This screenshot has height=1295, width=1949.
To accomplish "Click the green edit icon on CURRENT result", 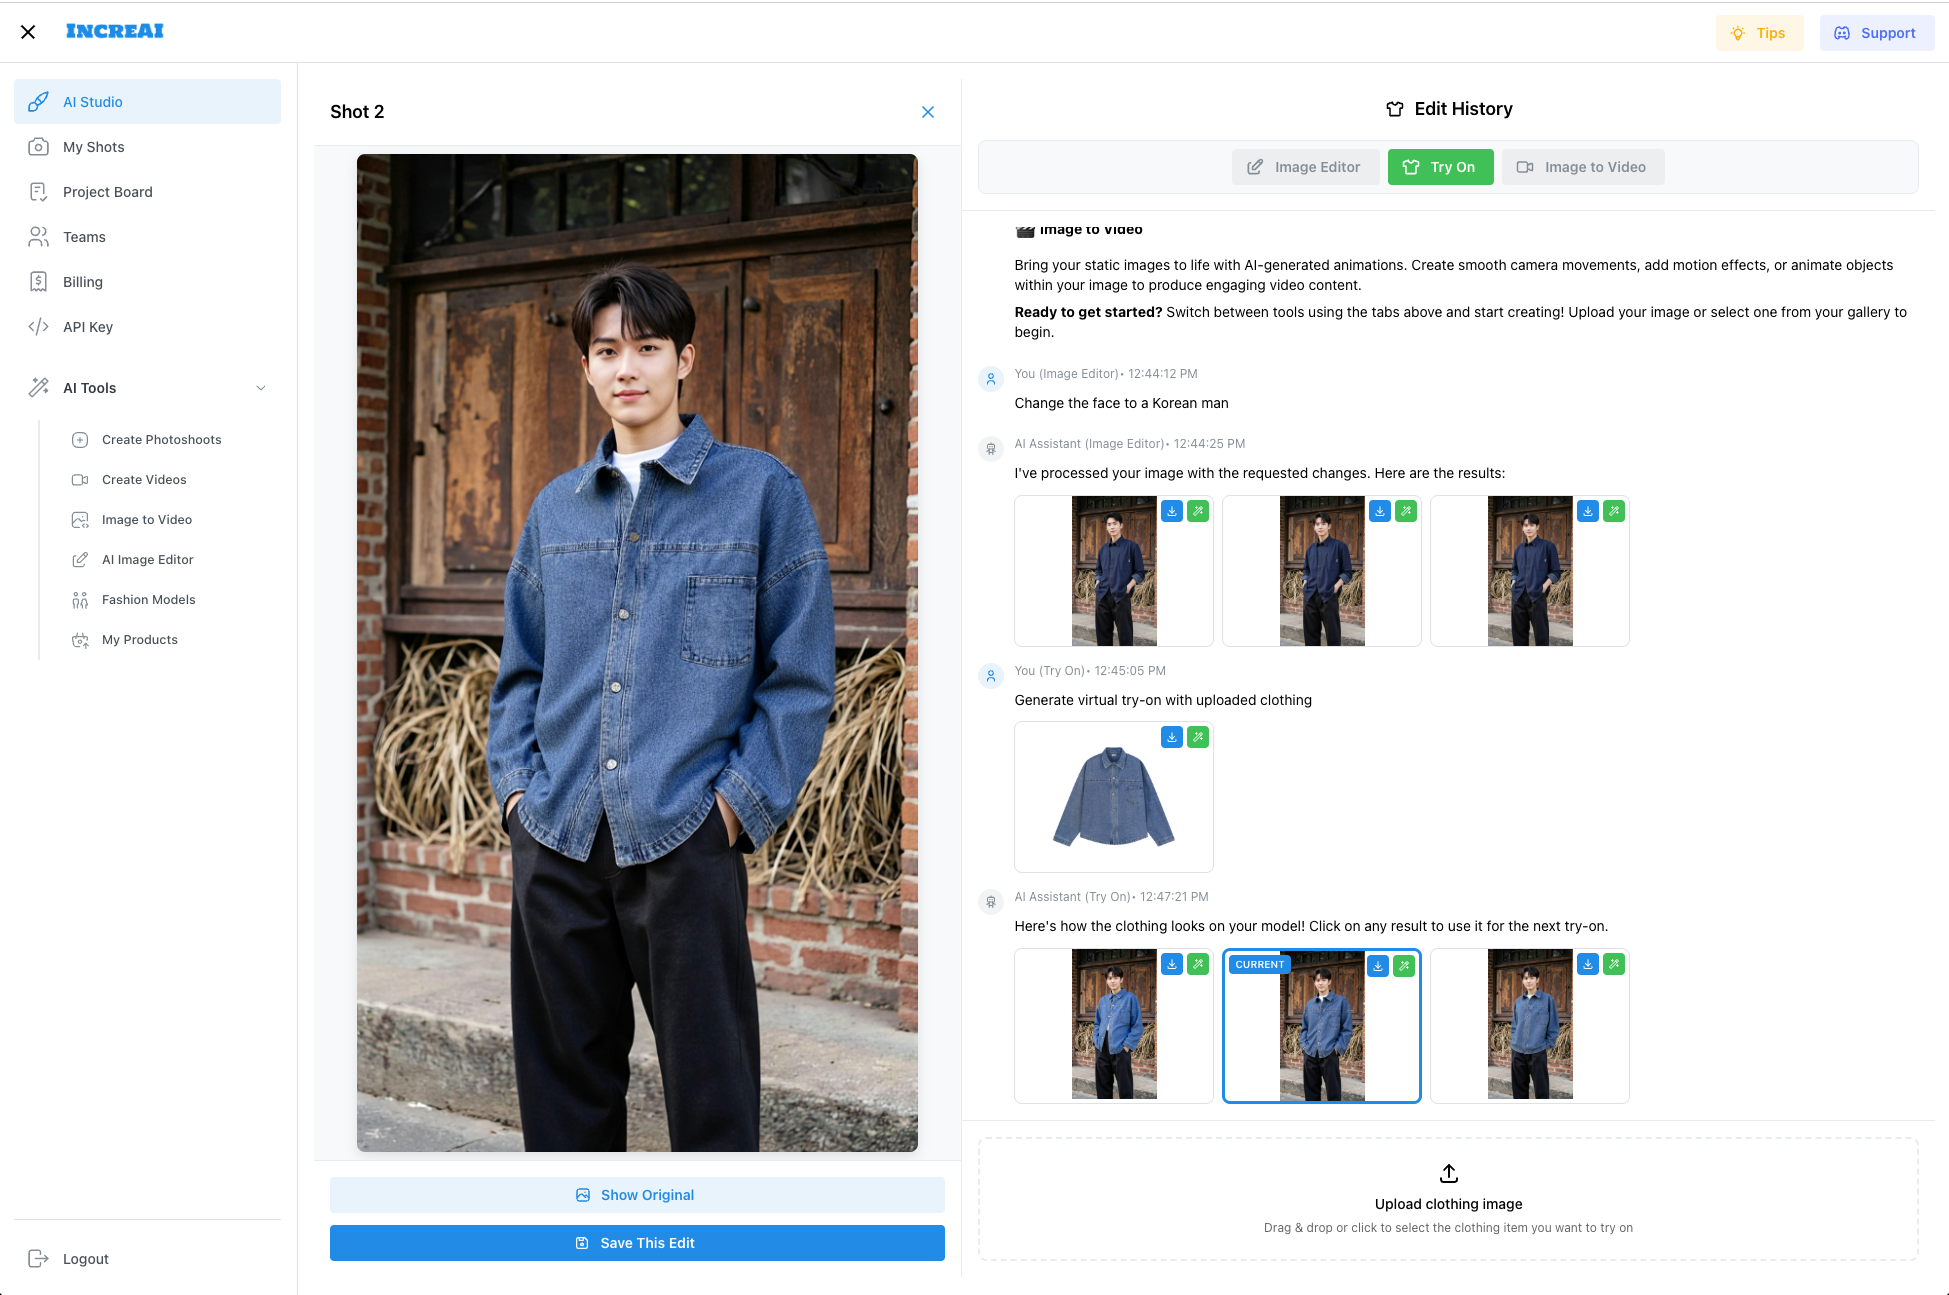I will pyautogui.click(x=1404, y=965).
